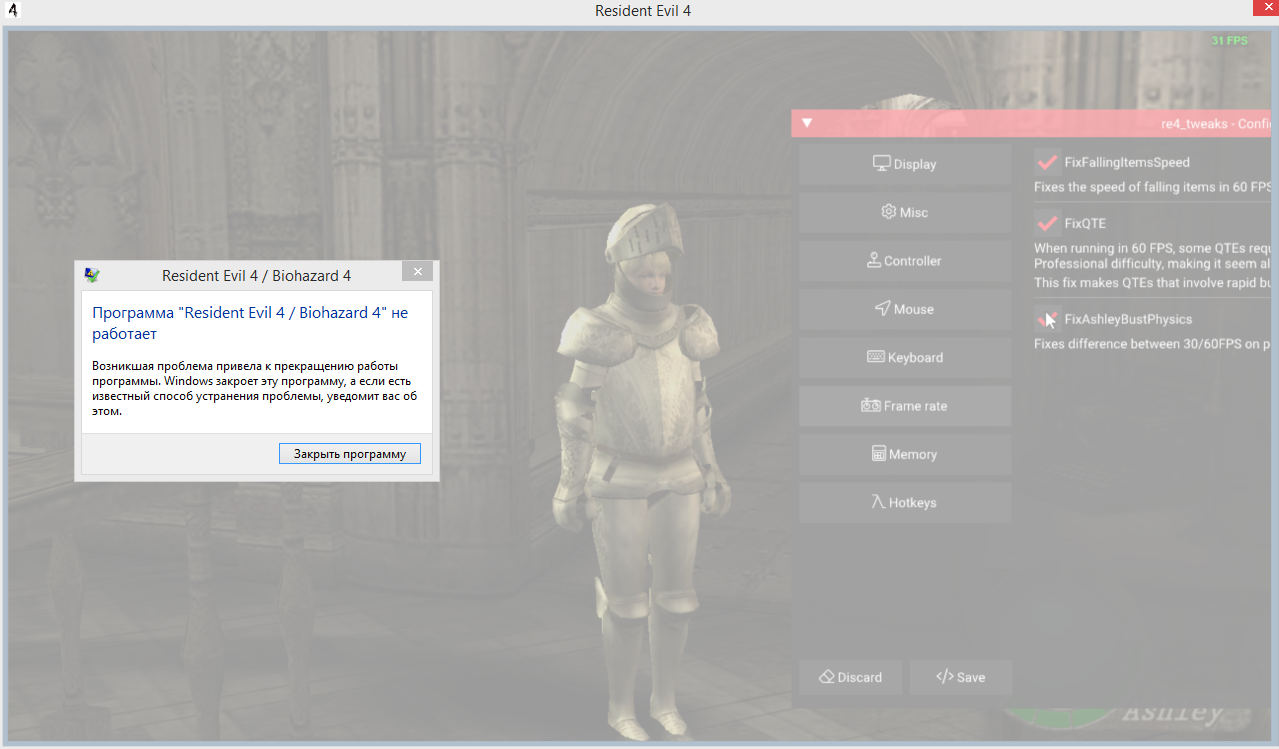Click Discard to revert changes
The width and height of the screenshot is (1279, 749).
point(850,677)
